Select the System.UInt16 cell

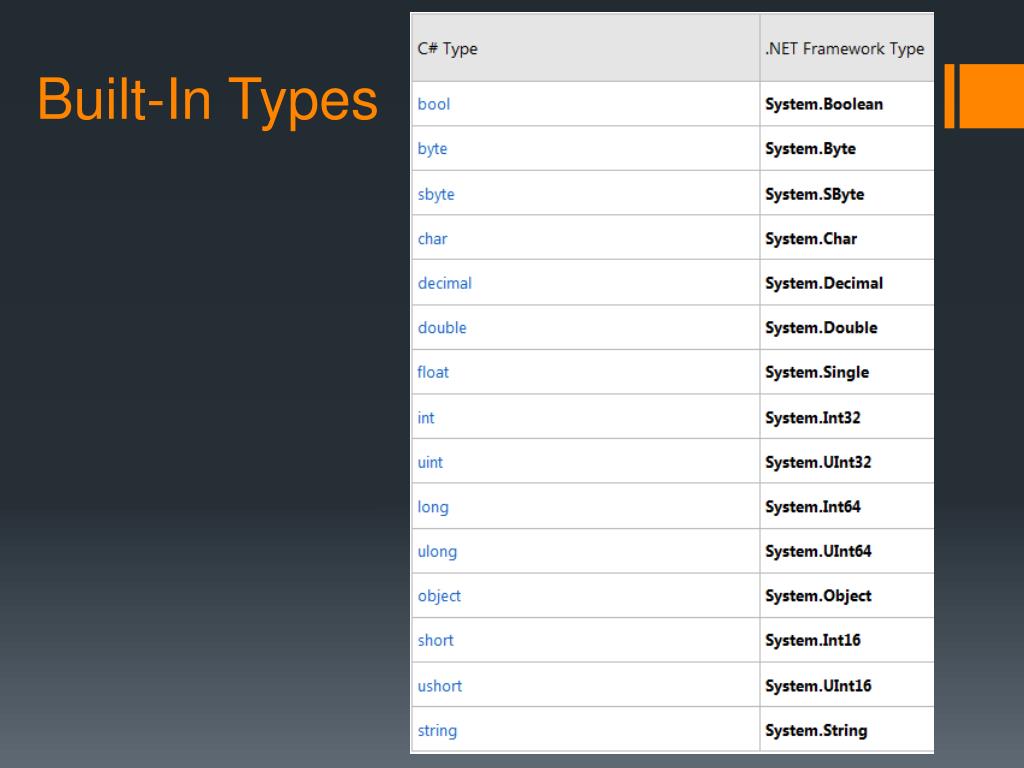click(846, 685)
